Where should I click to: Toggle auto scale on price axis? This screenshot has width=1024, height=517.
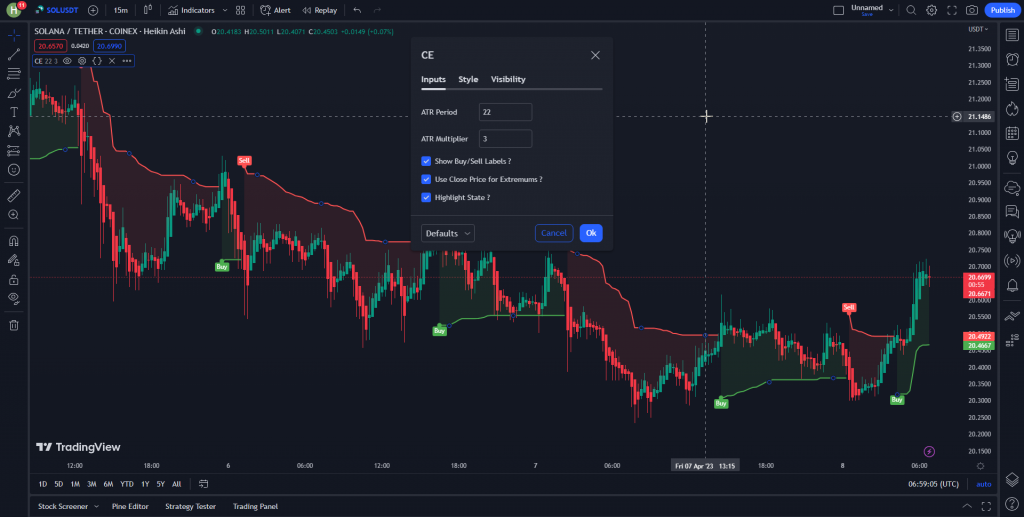984,484
